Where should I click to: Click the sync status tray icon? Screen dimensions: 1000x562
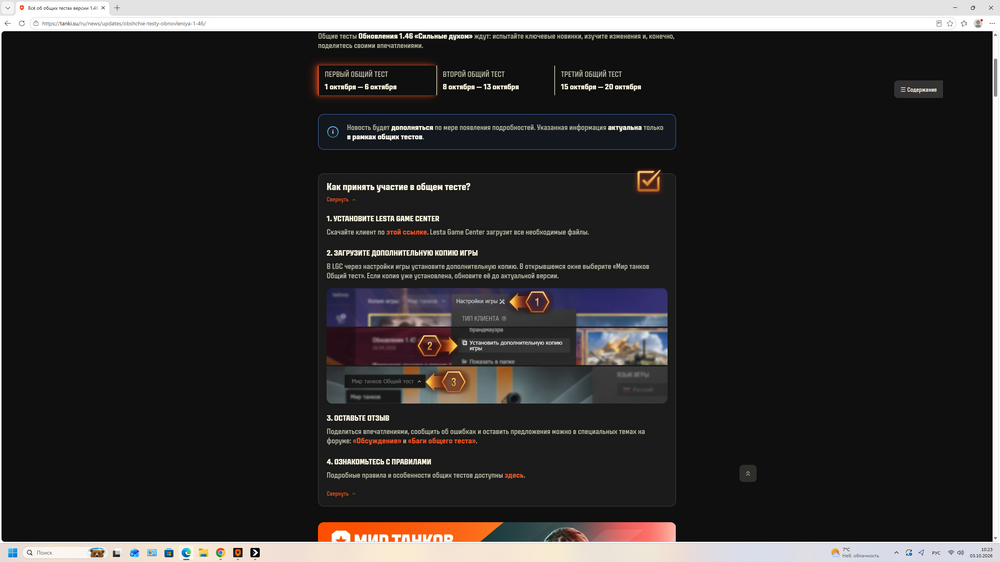click(909, 553)
